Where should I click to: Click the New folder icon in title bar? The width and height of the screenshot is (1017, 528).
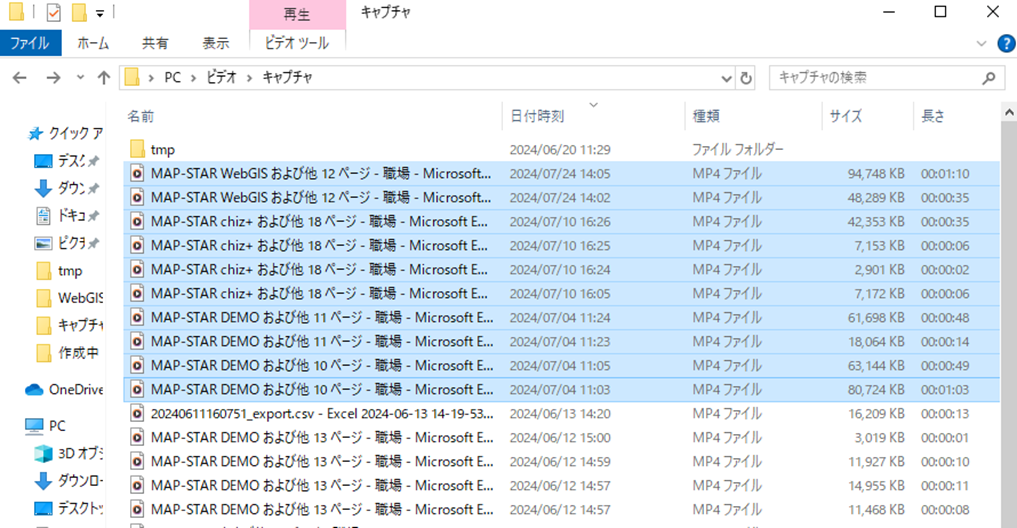tap(79, 12)
